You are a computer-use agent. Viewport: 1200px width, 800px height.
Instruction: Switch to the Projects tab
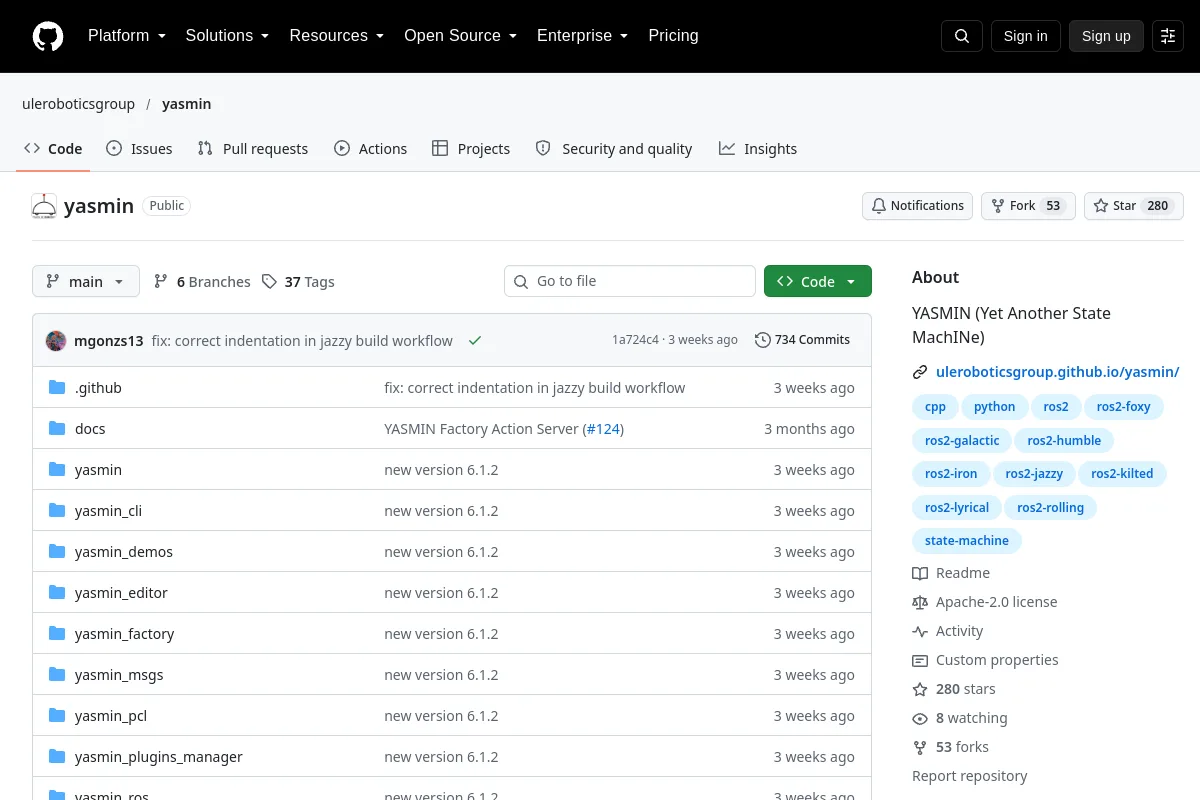[471, 149]
